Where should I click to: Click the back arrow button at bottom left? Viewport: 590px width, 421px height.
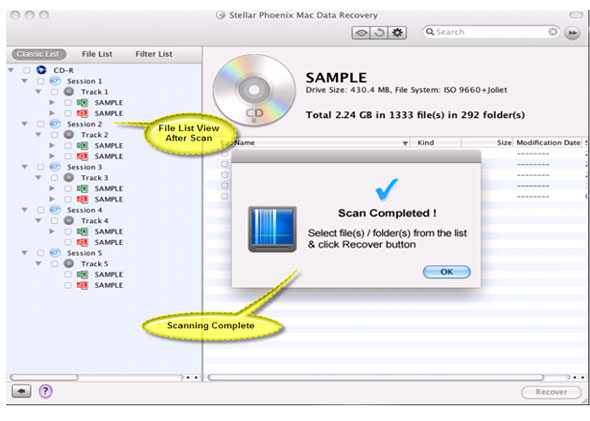click(x=21, y=391)
